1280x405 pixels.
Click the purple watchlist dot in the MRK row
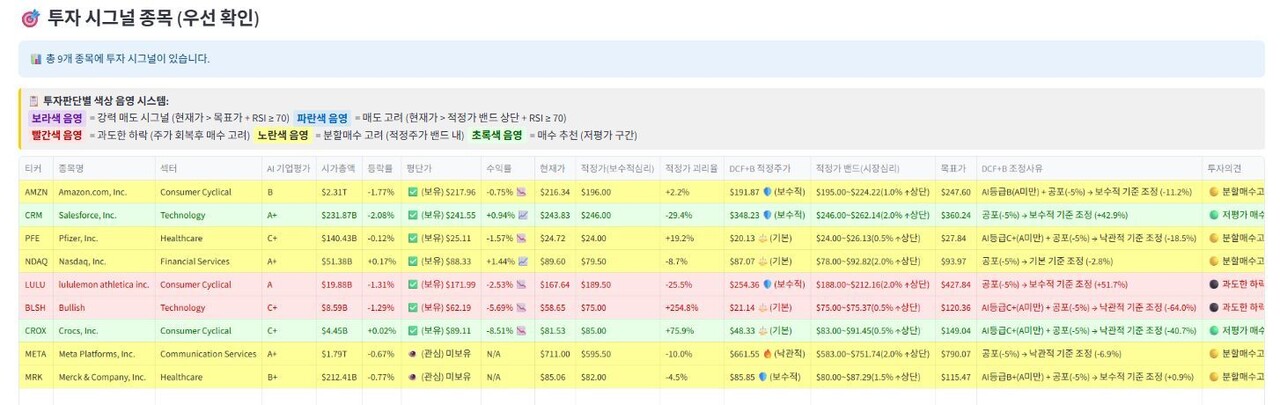412,377
